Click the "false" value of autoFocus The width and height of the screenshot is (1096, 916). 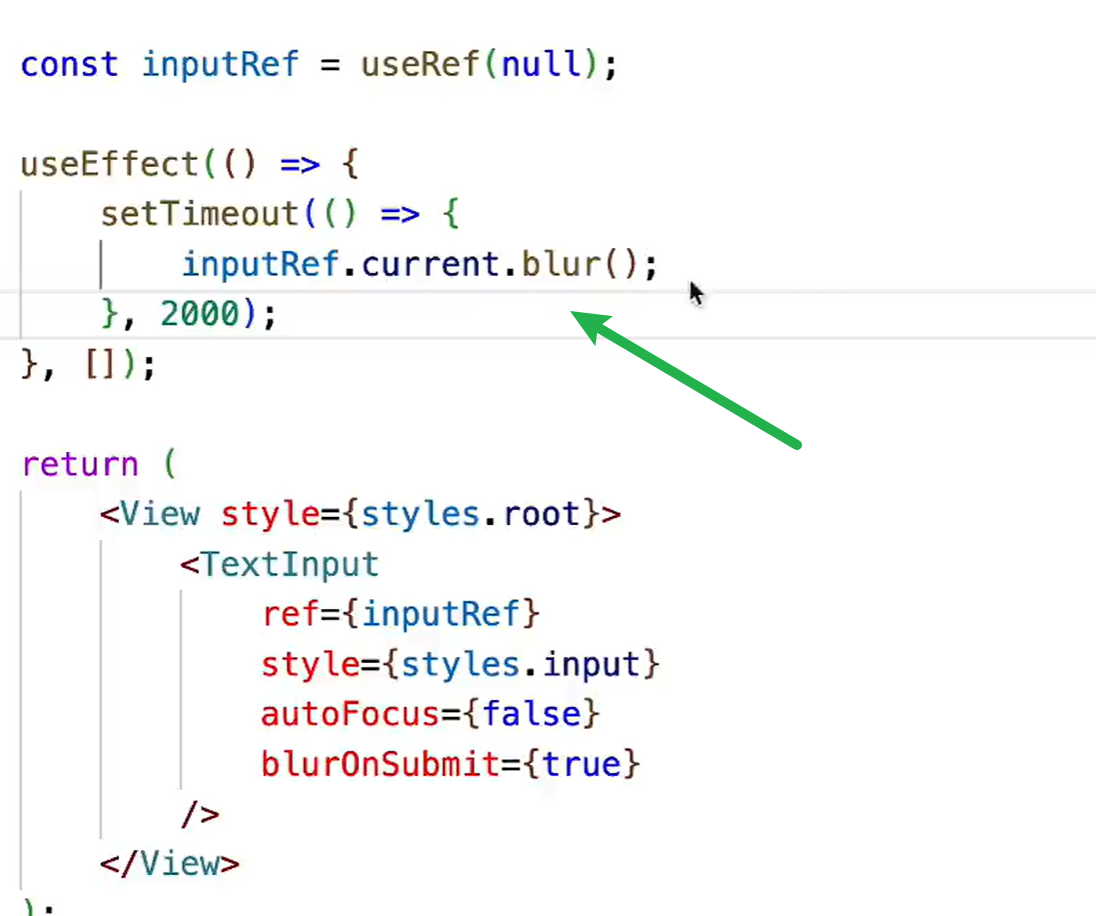click(531, 714)
